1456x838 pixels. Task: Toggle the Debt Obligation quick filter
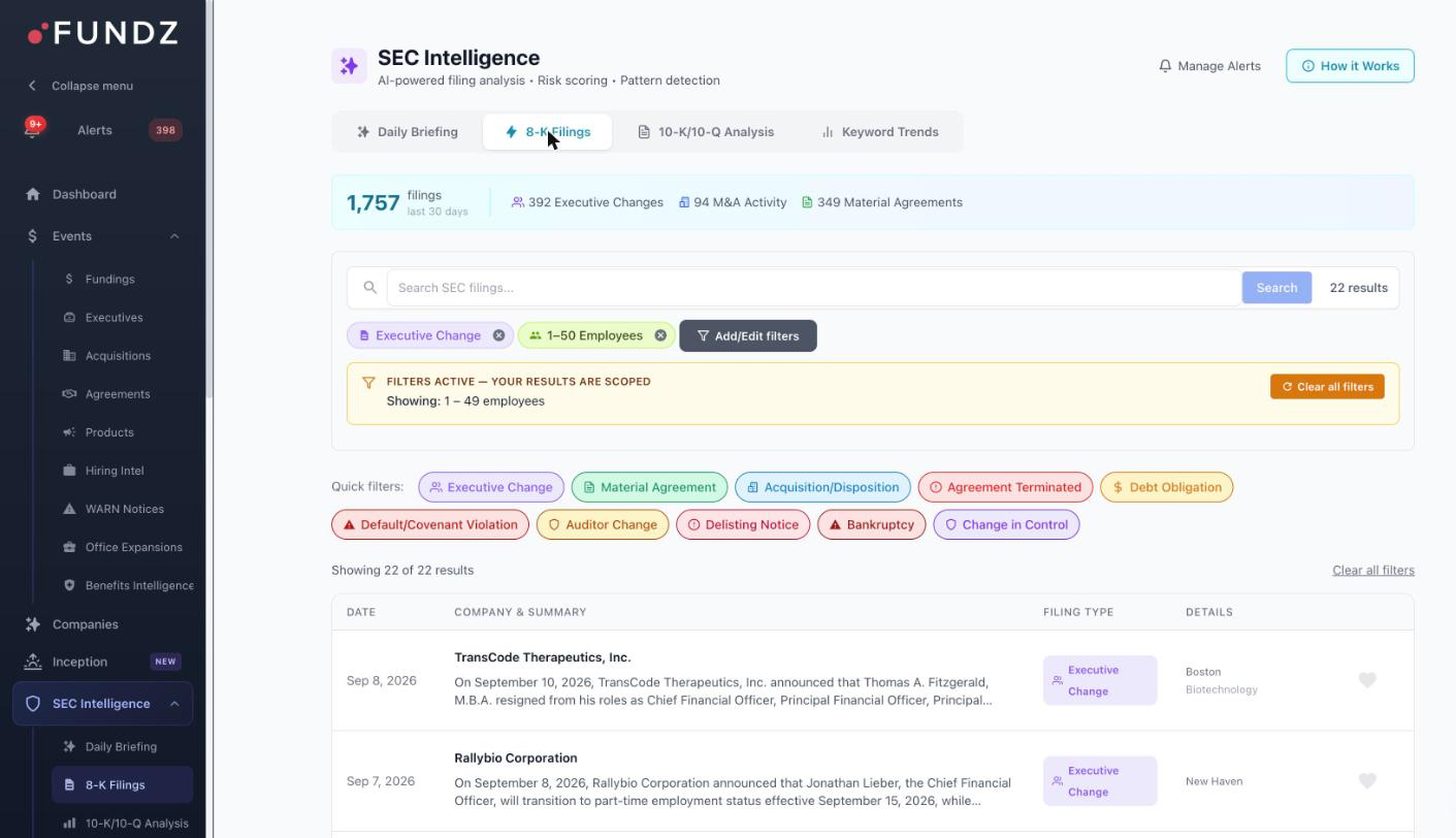(1167, 488)
